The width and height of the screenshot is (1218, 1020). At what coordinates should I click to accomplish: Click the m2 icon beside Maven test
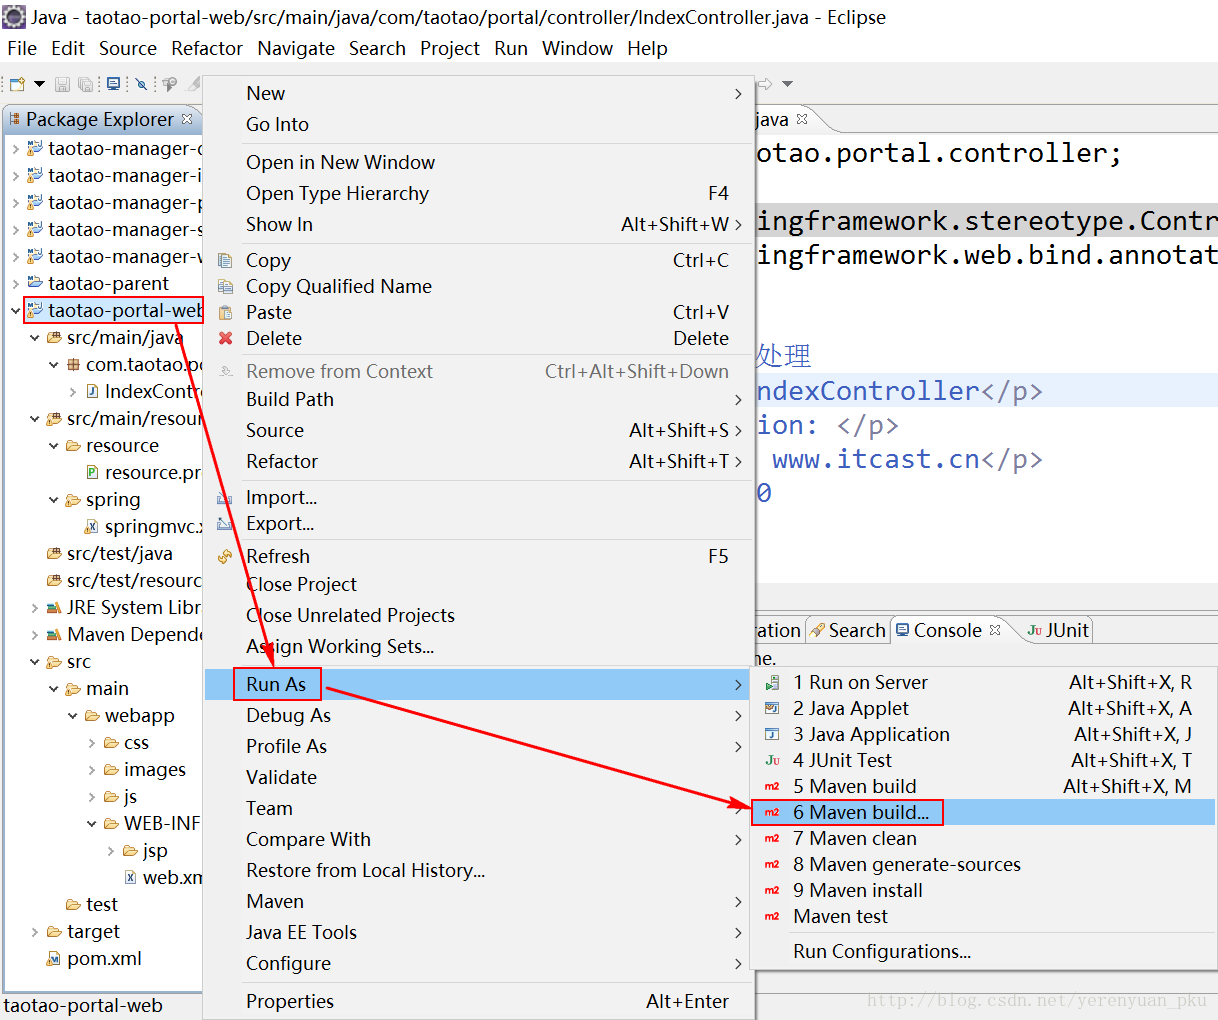tap(772, 916)
